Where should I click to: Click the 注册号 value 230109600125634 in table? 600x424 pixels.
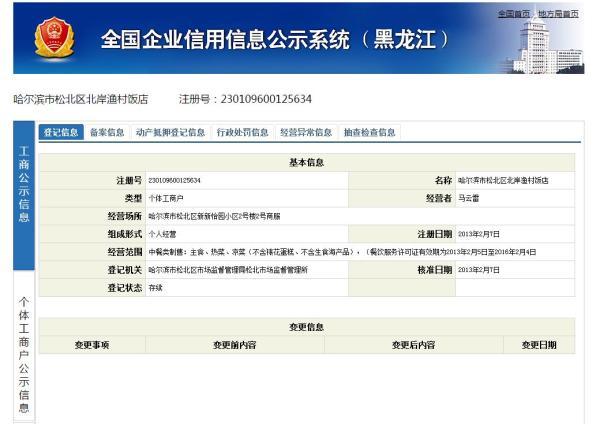point(174,180)
